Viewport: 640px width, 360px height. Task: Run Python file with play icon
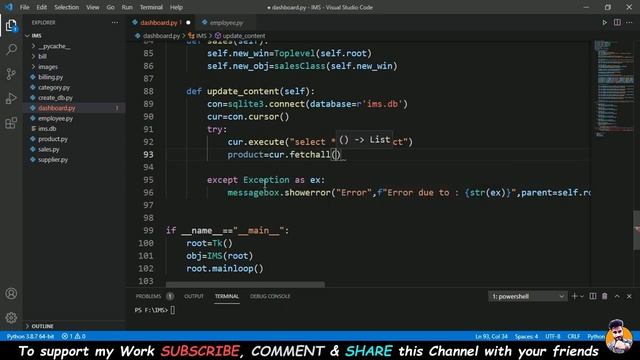(604, 22)
